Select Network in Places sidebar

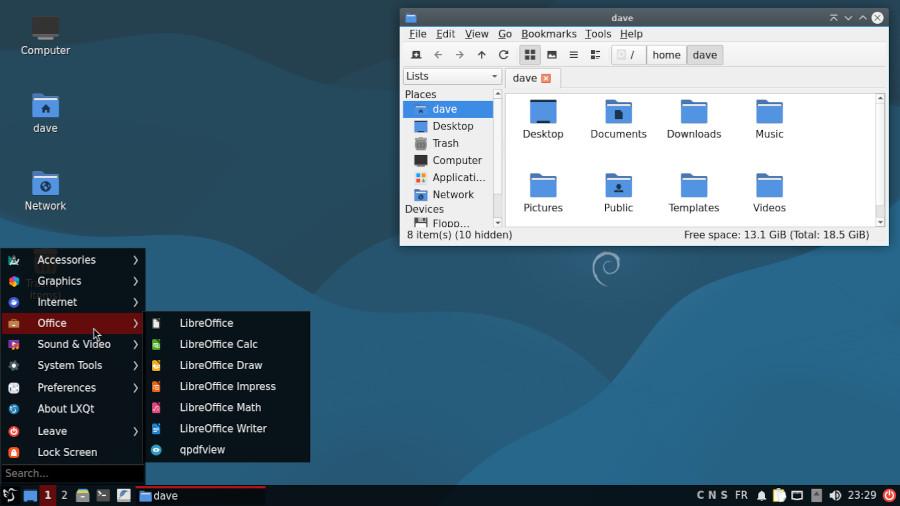pos(448,194)
